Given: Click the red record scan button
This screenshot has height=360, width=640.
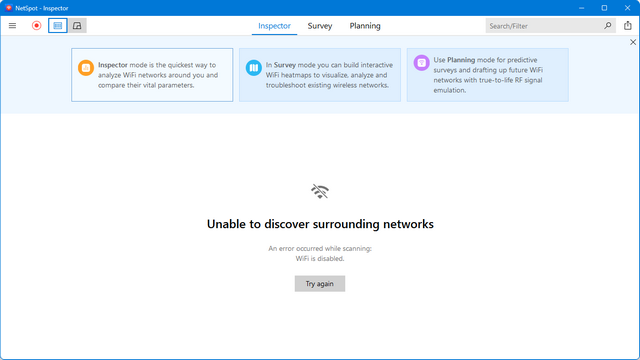Looking at the screenshot, I should [x=36, y=26].
